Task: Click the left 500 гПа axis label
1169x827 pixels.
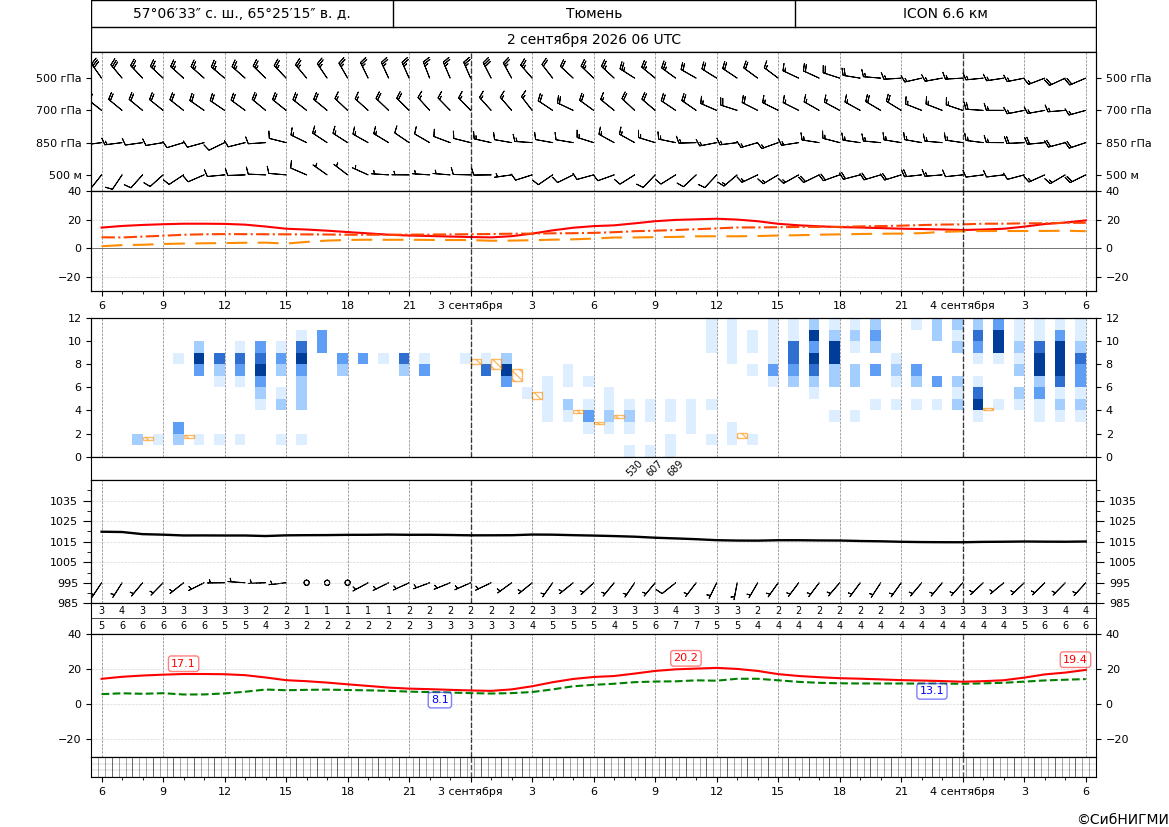Action: (x=59, y=78)
